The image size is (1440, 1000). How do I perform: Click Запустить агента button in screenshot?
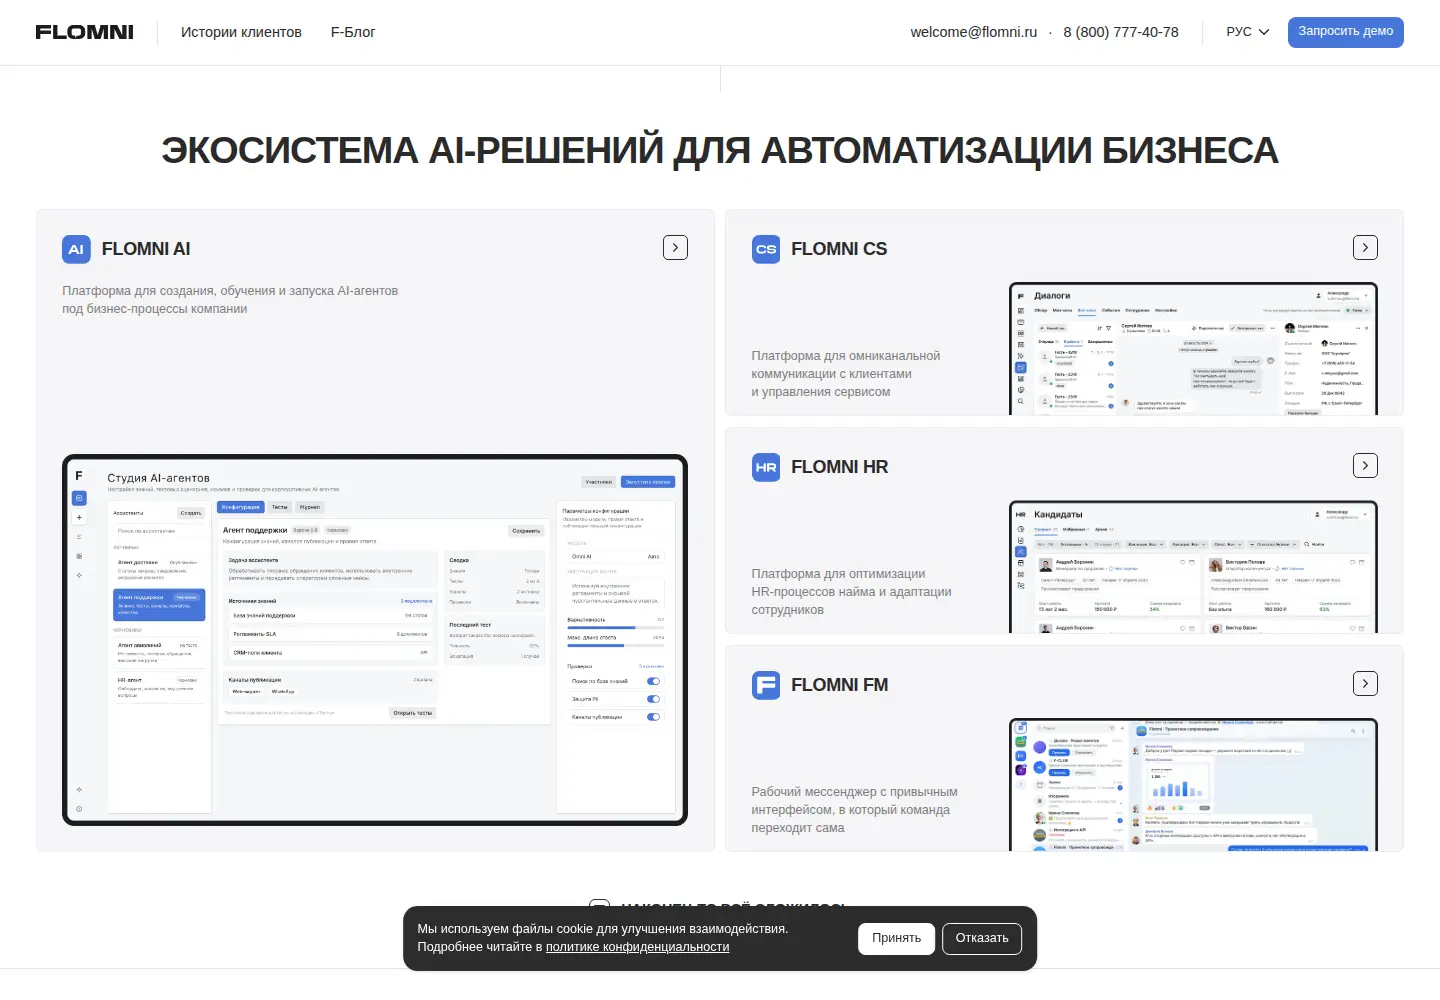(648, 482)
